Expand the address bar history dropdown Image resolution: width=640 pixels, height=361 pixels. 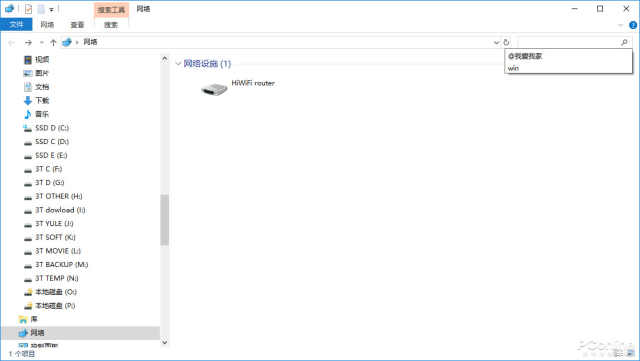(496, 42)
